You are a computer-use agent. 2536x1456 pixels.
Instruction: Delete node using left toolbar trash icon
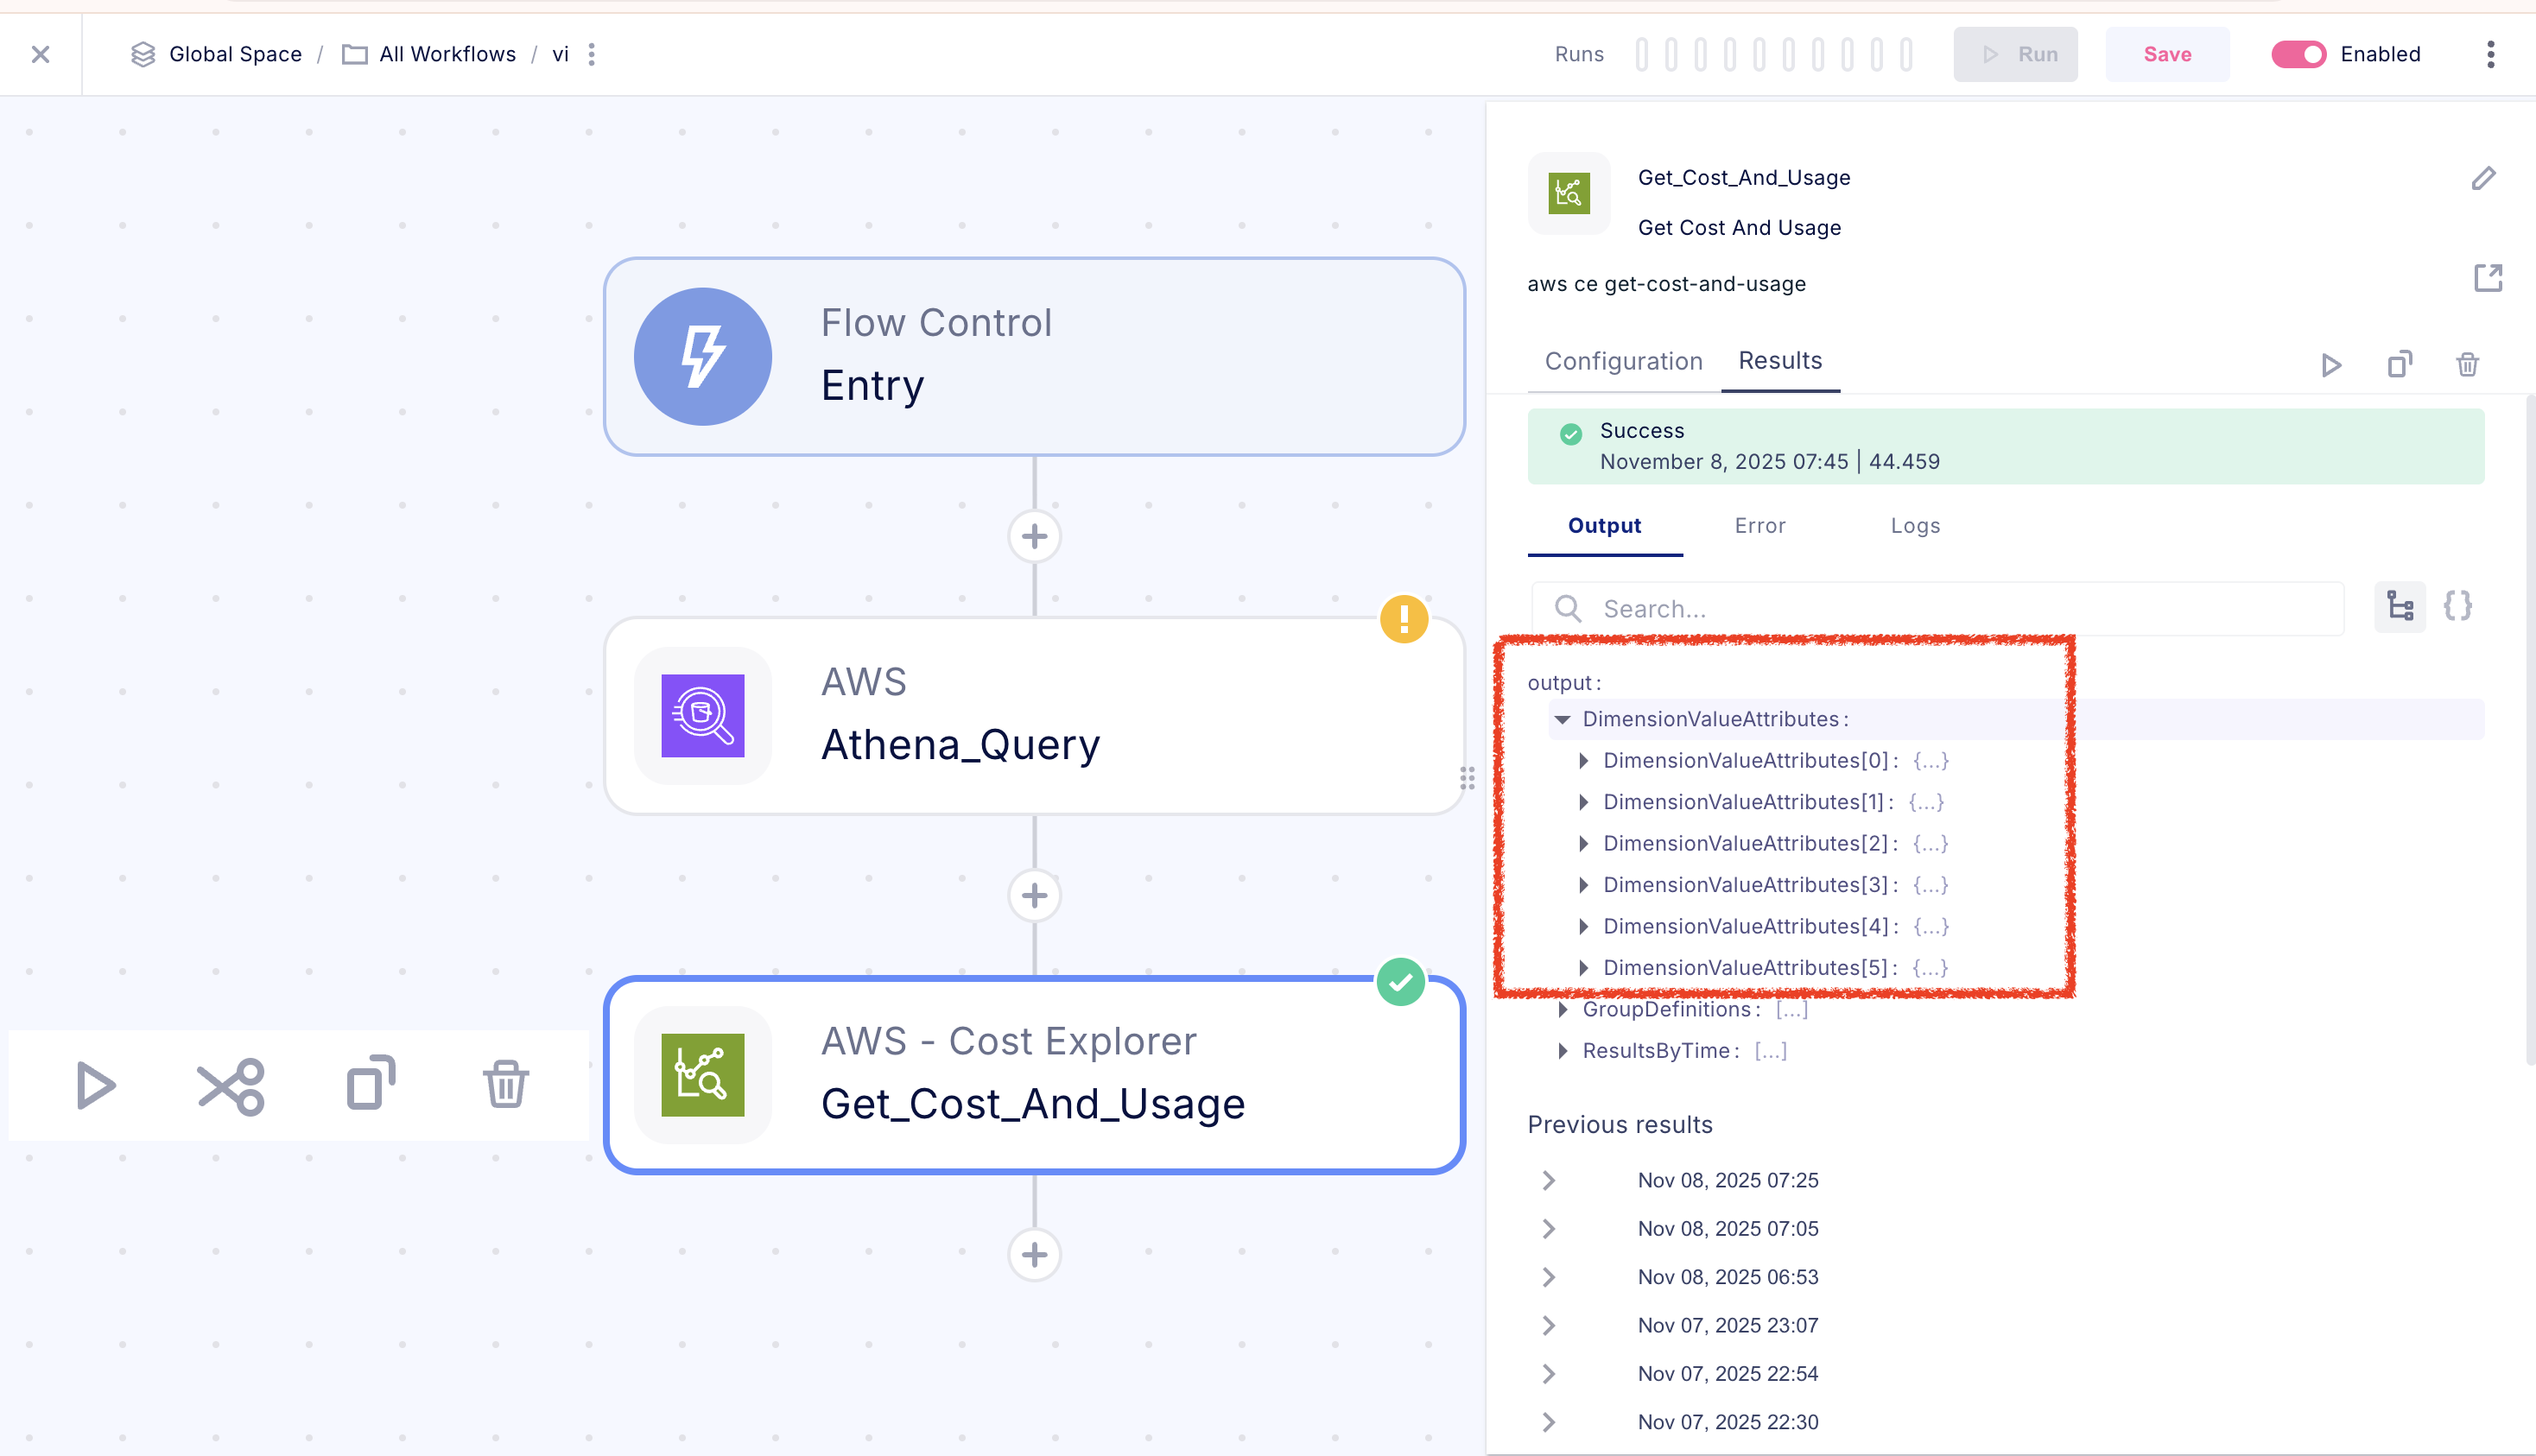coord(505,1085)
